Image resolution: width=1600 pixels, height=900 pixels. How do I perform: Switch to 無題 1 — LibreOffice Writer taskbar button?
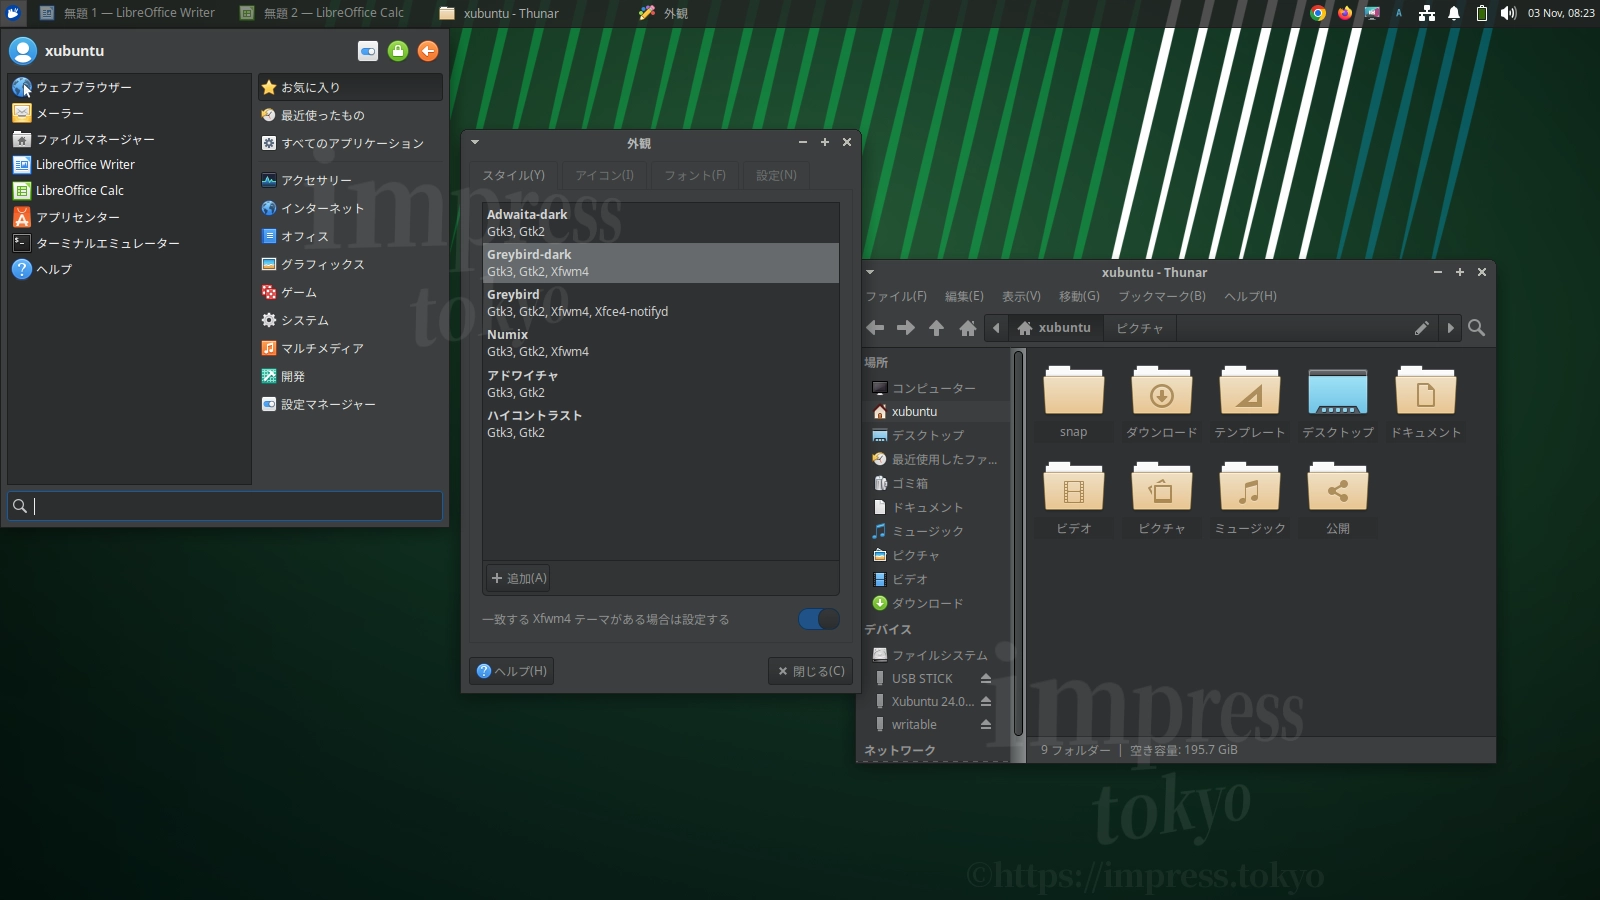(x=127, y=13)
